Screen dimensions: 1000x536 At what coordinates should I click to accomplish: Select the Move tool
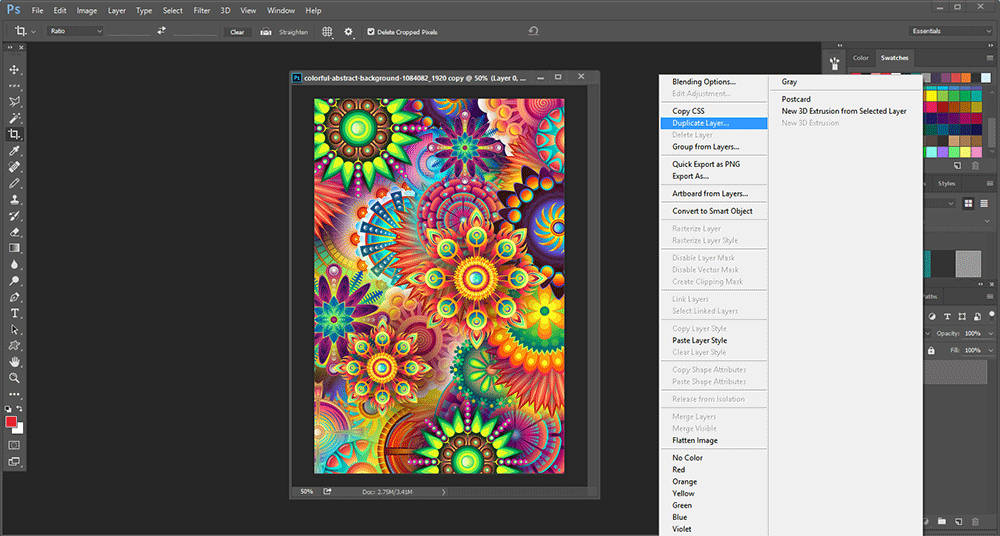14,69
